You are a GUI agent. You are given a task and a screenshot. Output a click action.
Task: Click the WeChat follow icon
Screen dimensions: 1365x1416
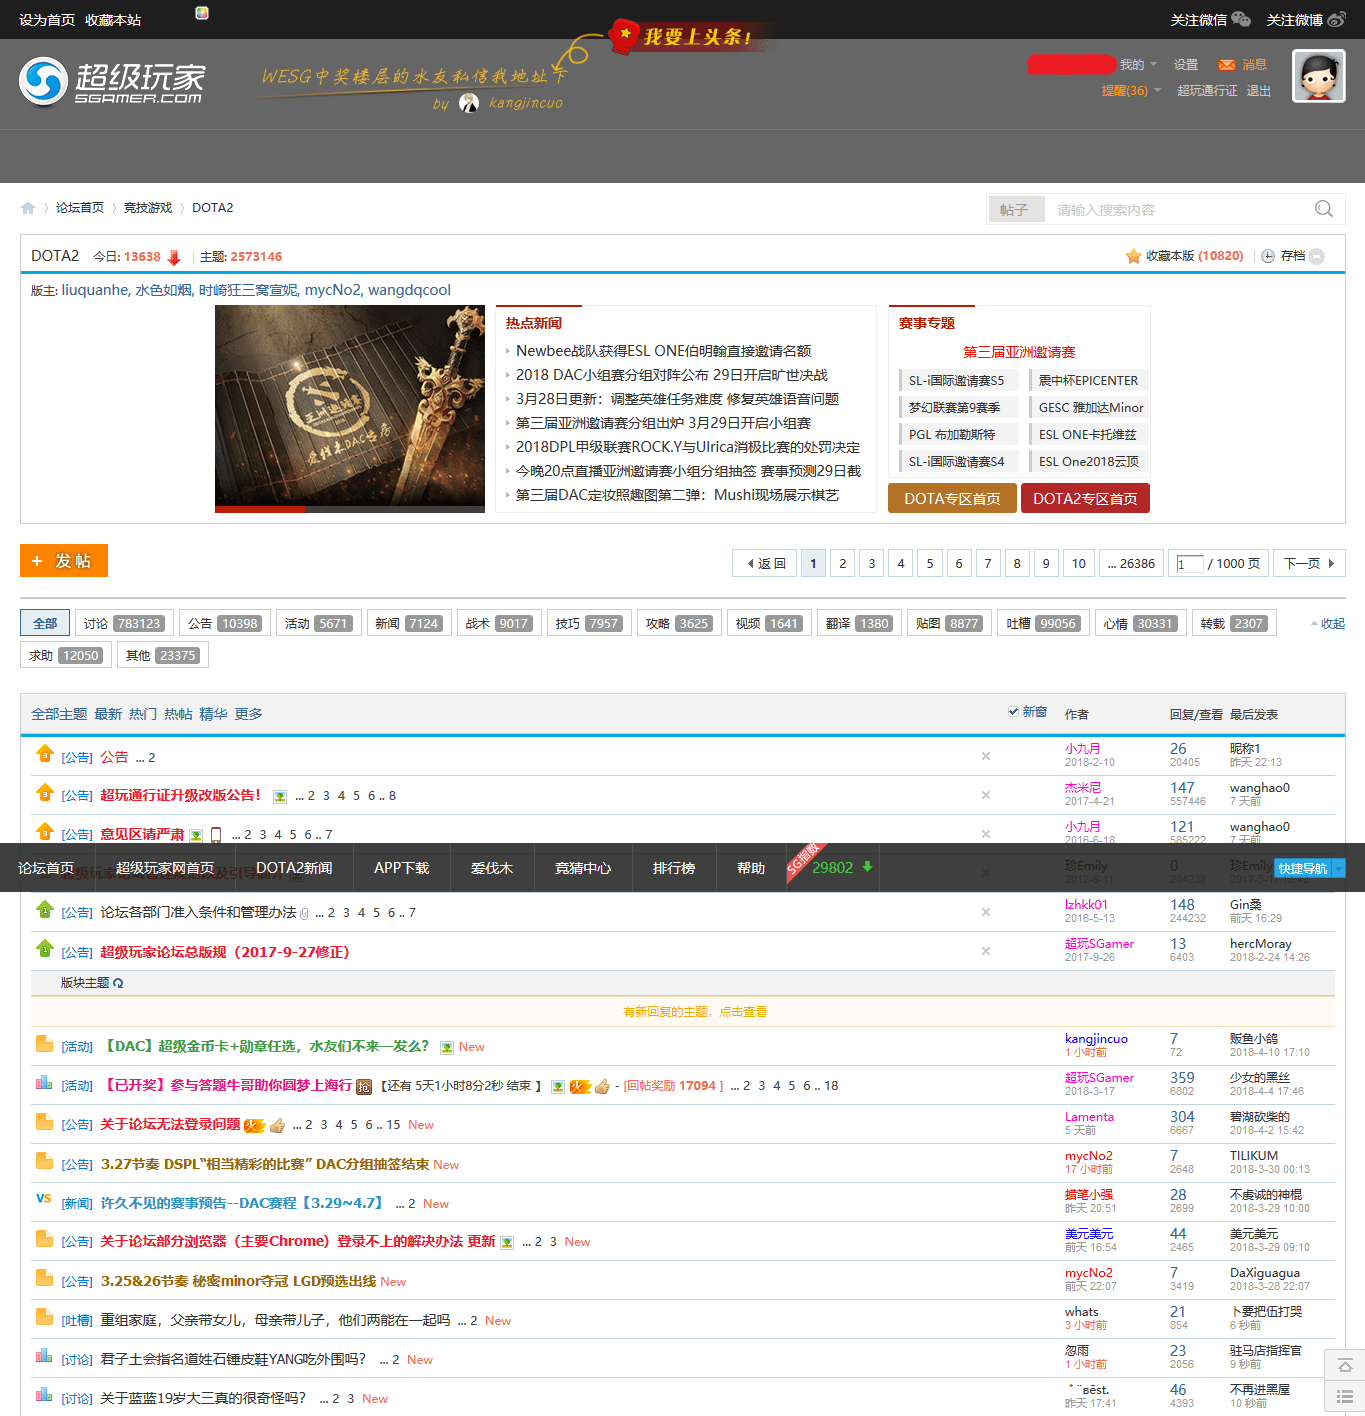point(1241,19)
